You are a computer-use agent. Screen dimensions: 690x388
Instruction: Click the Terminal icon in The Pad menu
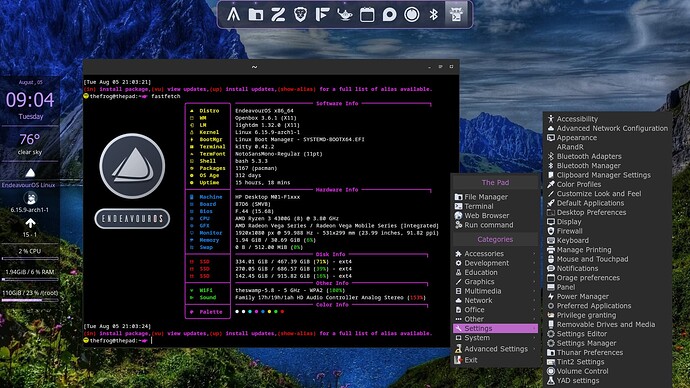point(459,206)
